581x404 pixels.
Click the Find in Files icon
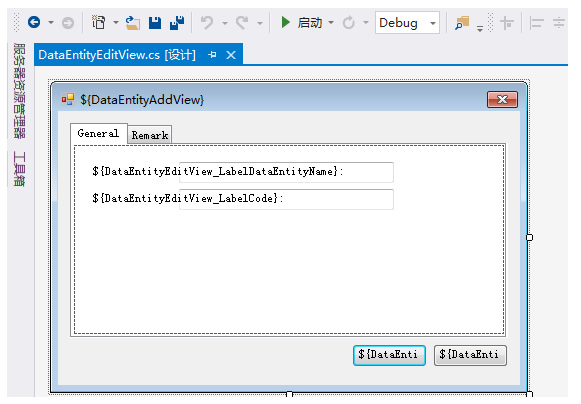click(x=462, y=23)
